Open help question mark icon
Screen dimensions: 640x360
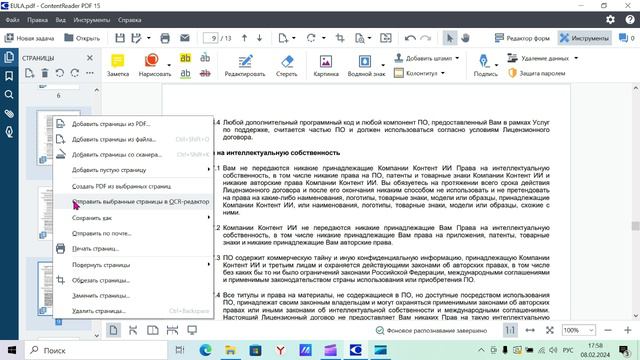(630, 20)
